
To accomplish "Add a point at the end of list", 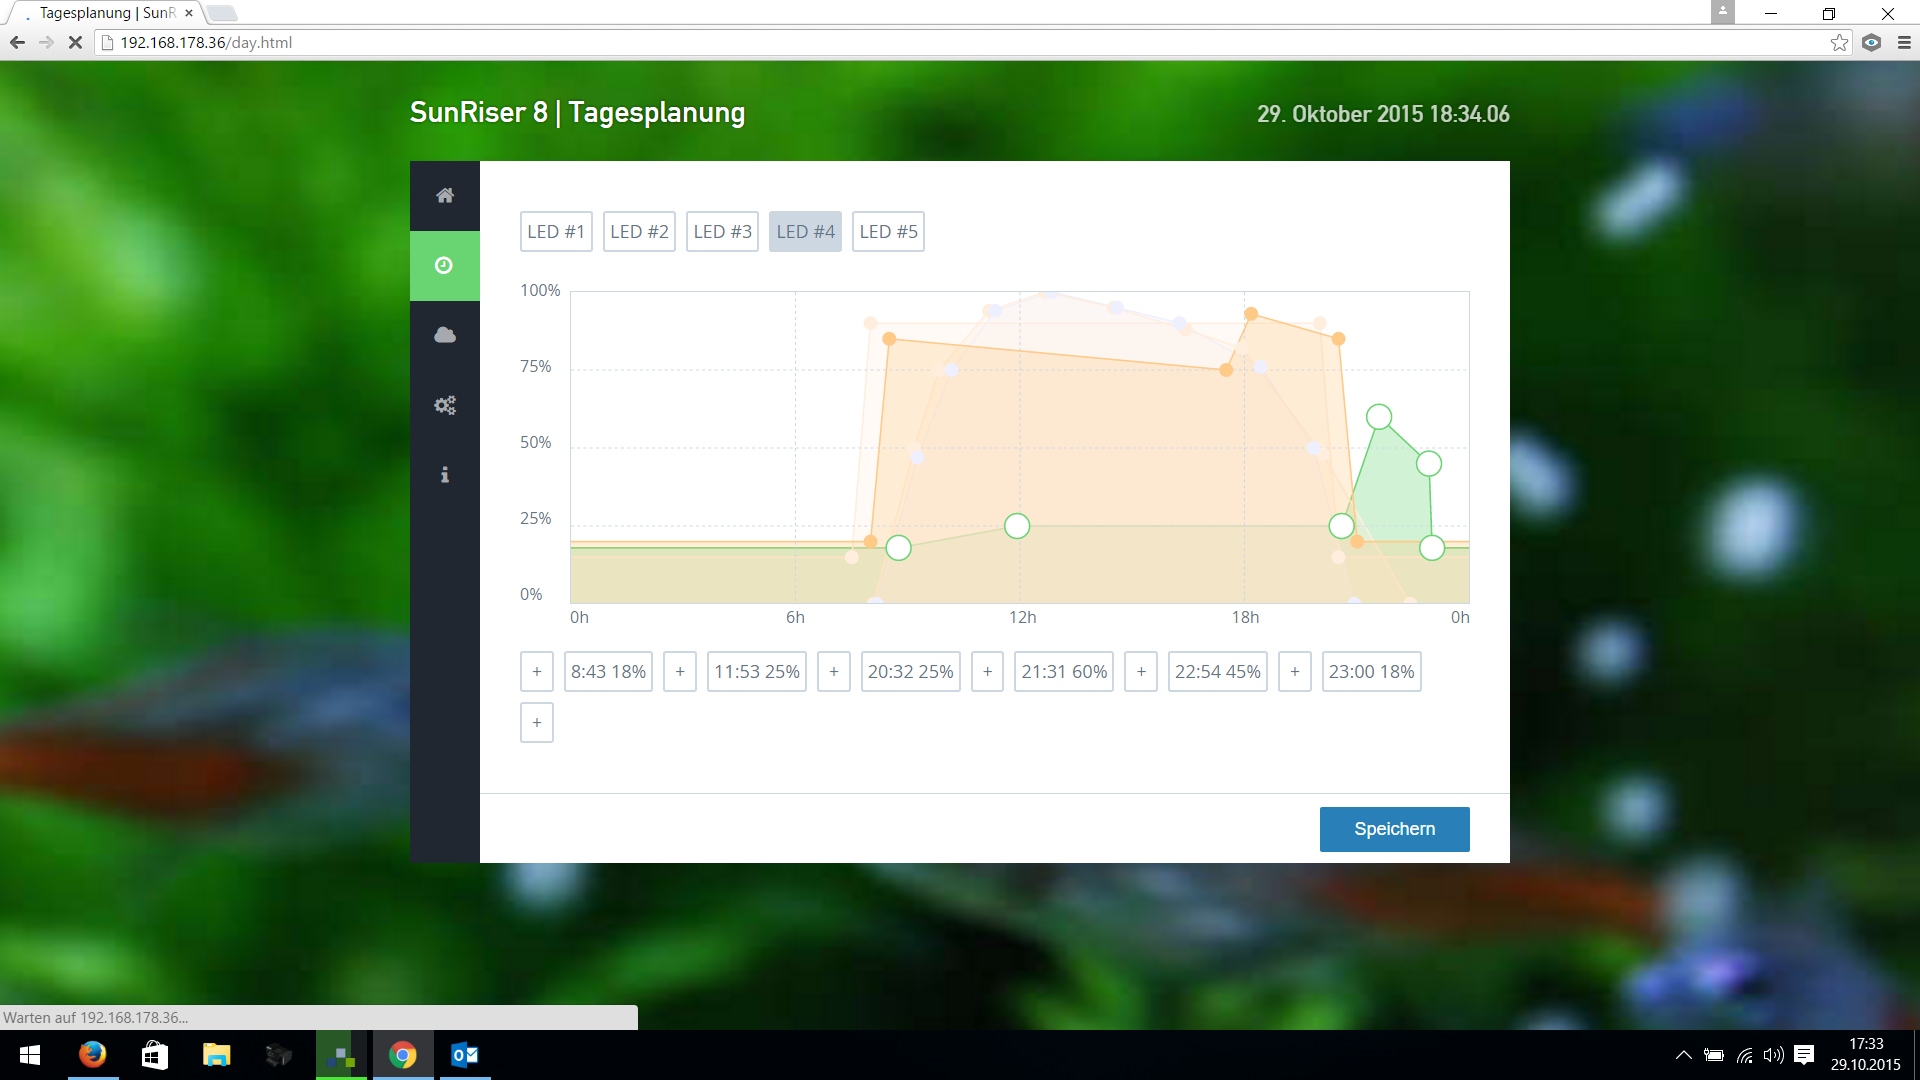I will tap(537, 723).
